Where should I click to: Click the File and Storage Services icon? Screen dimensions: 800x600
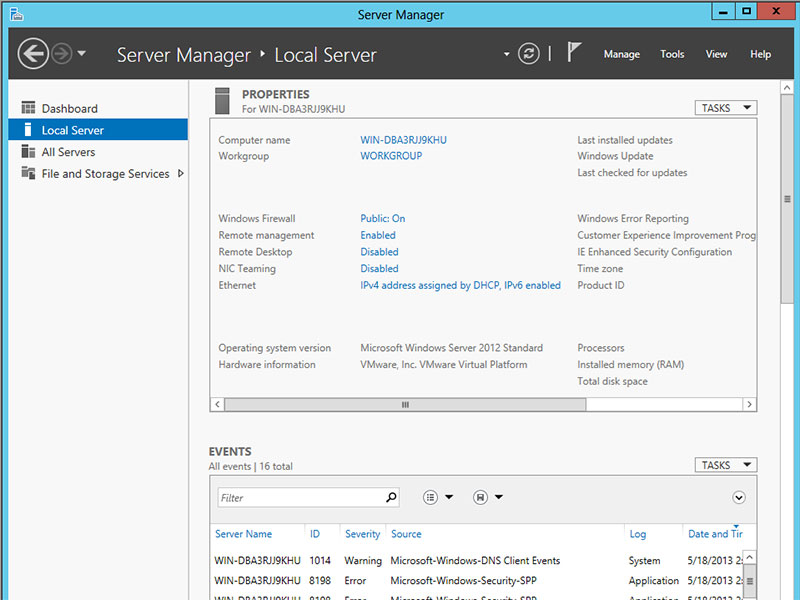29,173
